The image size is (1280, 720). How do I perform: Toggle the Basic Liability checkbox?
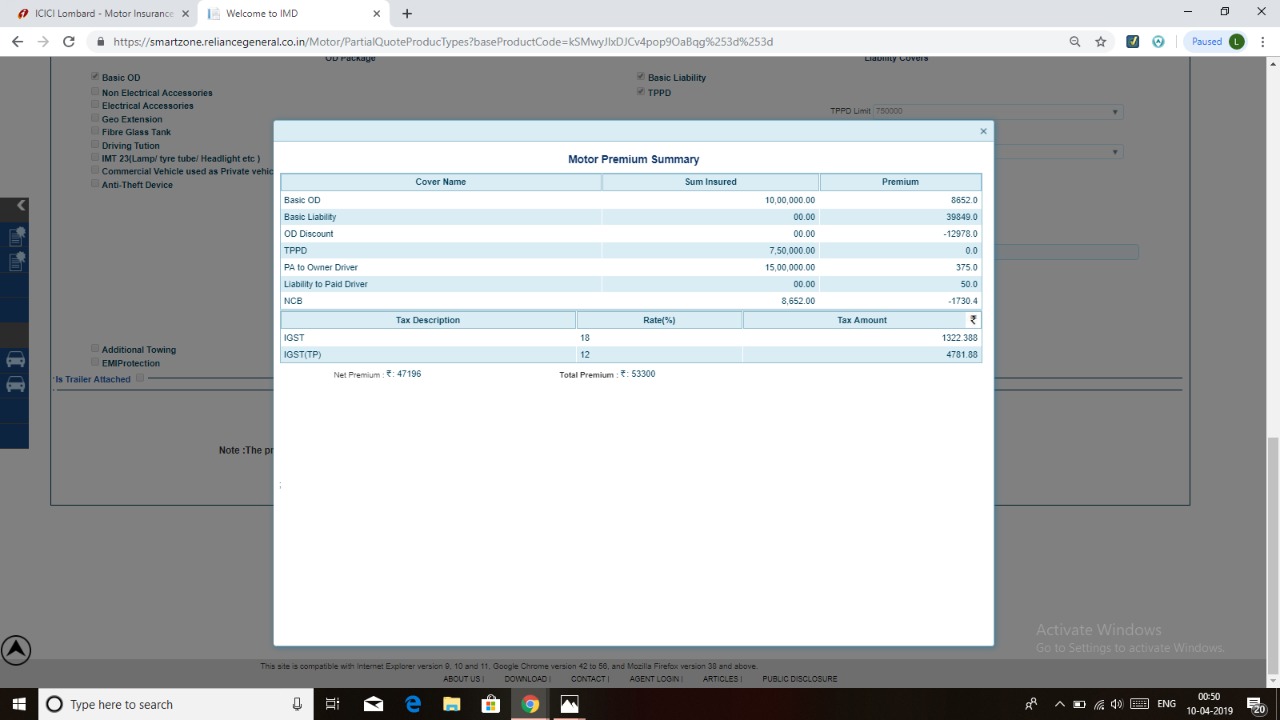[x=641, y=76]
